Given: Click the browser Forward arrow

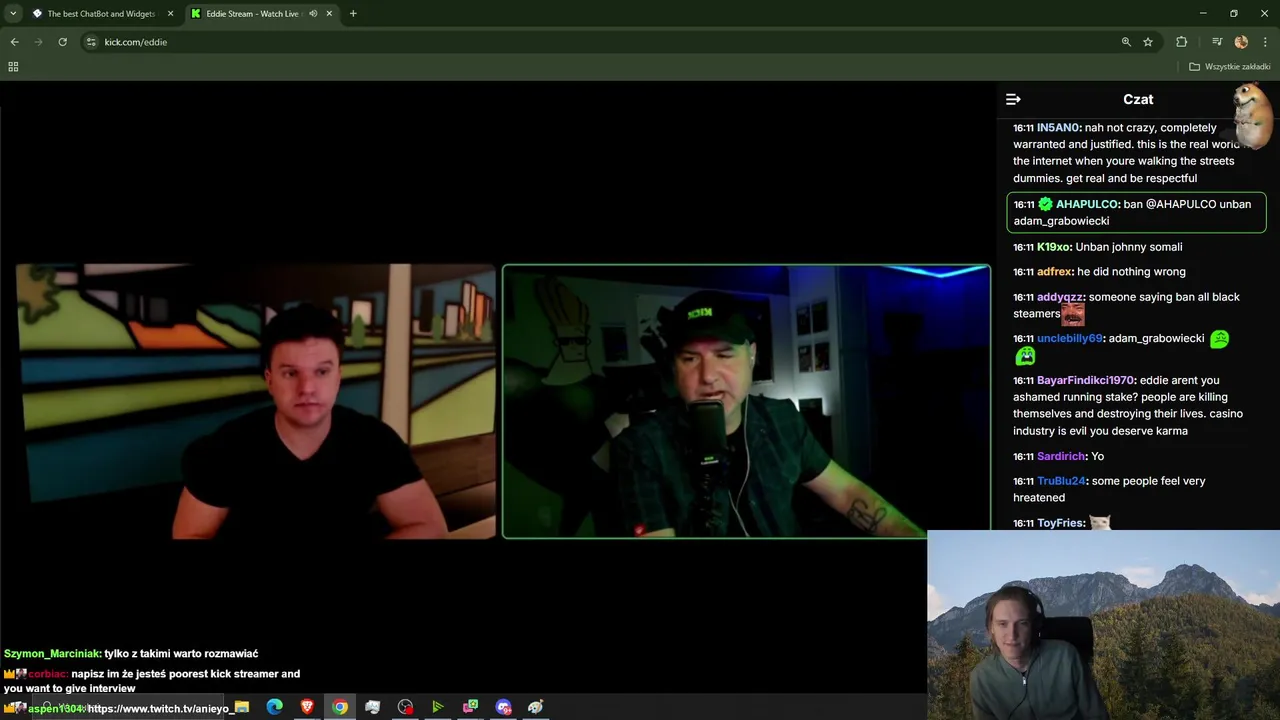Looking at the screenshot, I should coord(38,42).
